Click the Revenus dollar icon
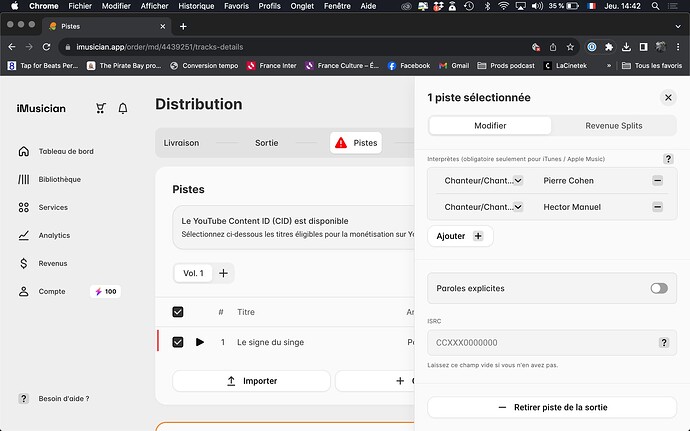Image resolution: width=690 pixels, height=431 pixels. [x=24, y=263]
